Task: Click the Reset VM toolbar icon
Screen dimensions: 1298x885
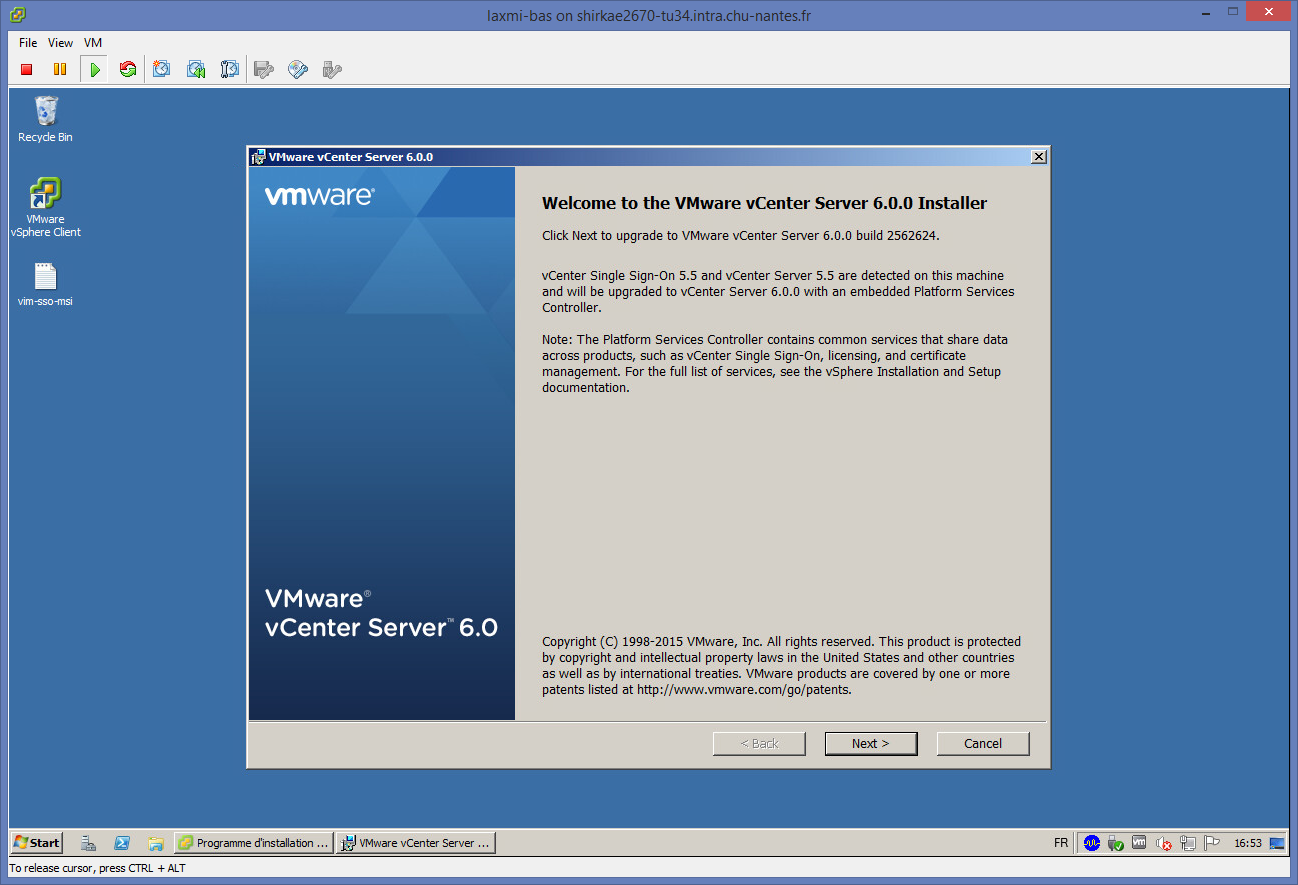Action: point(127,69)
